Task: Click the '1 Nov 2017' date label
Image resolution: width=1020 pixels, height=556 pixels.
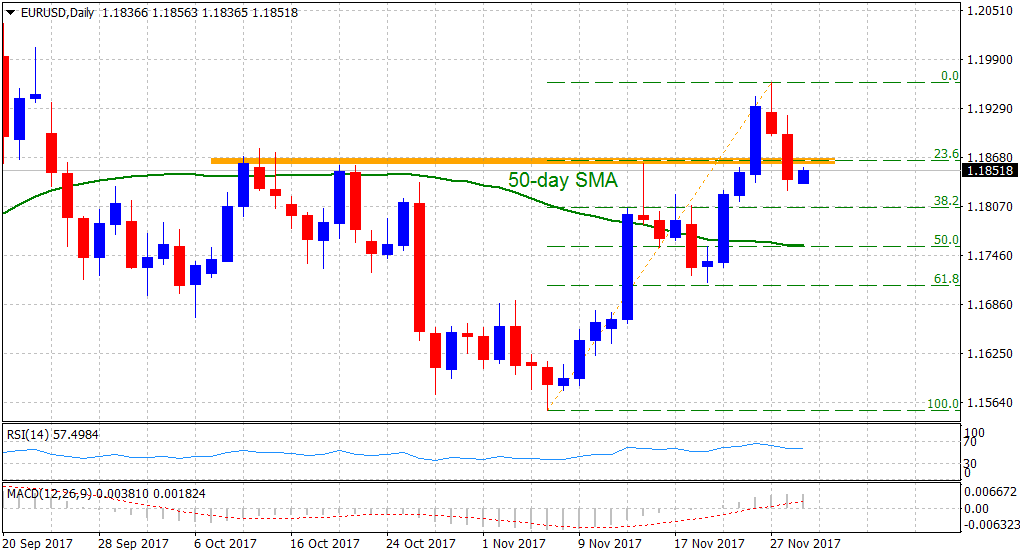Action: (513, 543)
